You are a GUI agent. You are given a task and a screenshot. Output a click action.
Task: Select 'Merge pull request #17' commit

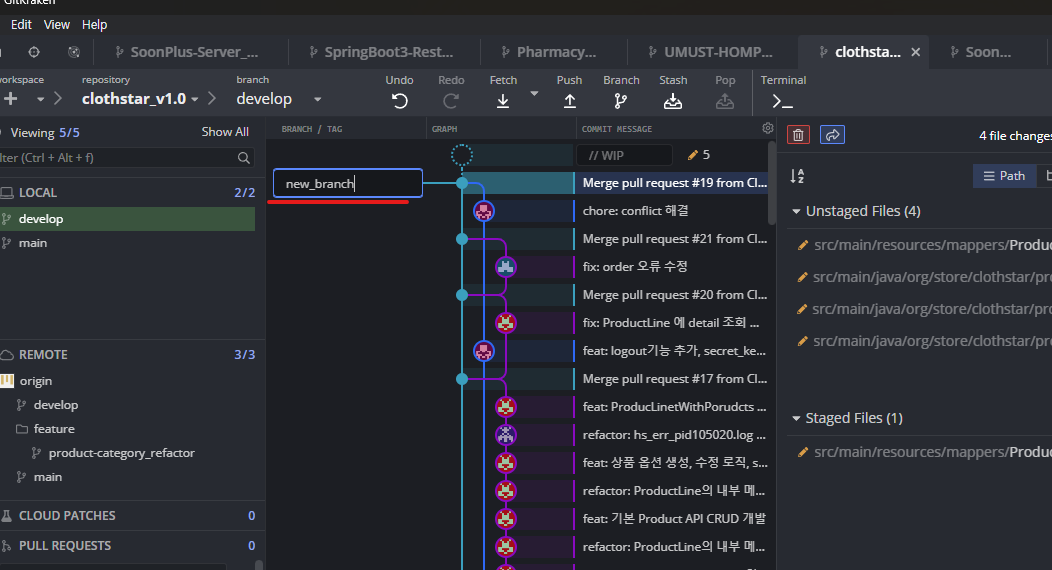pyautogui.click(x=674, y=379)
